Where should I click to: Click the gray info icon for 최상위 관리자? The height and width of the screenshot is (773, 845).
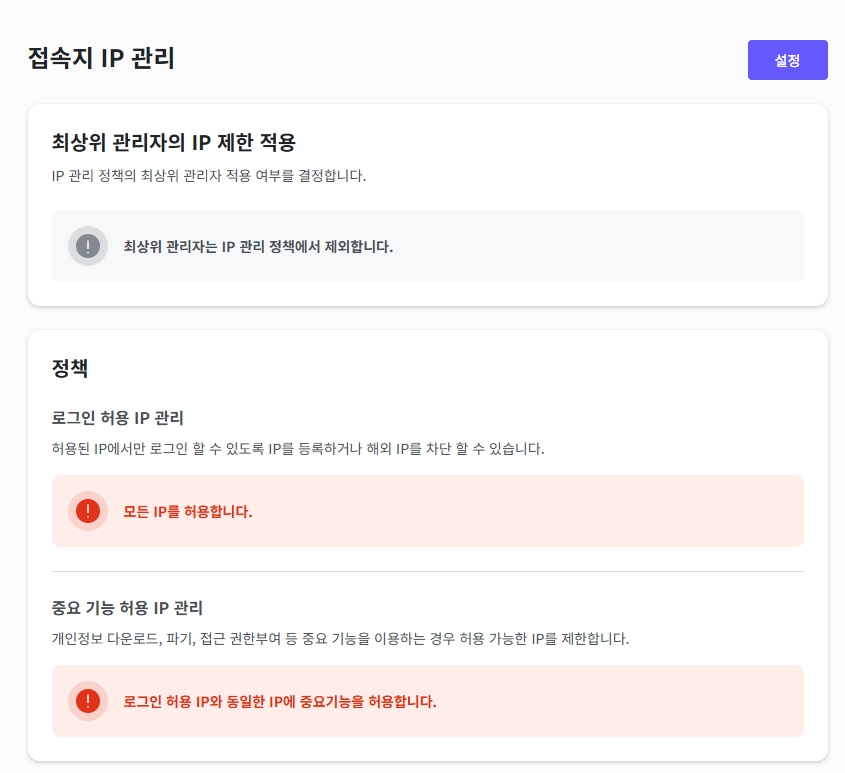[88, 246]
